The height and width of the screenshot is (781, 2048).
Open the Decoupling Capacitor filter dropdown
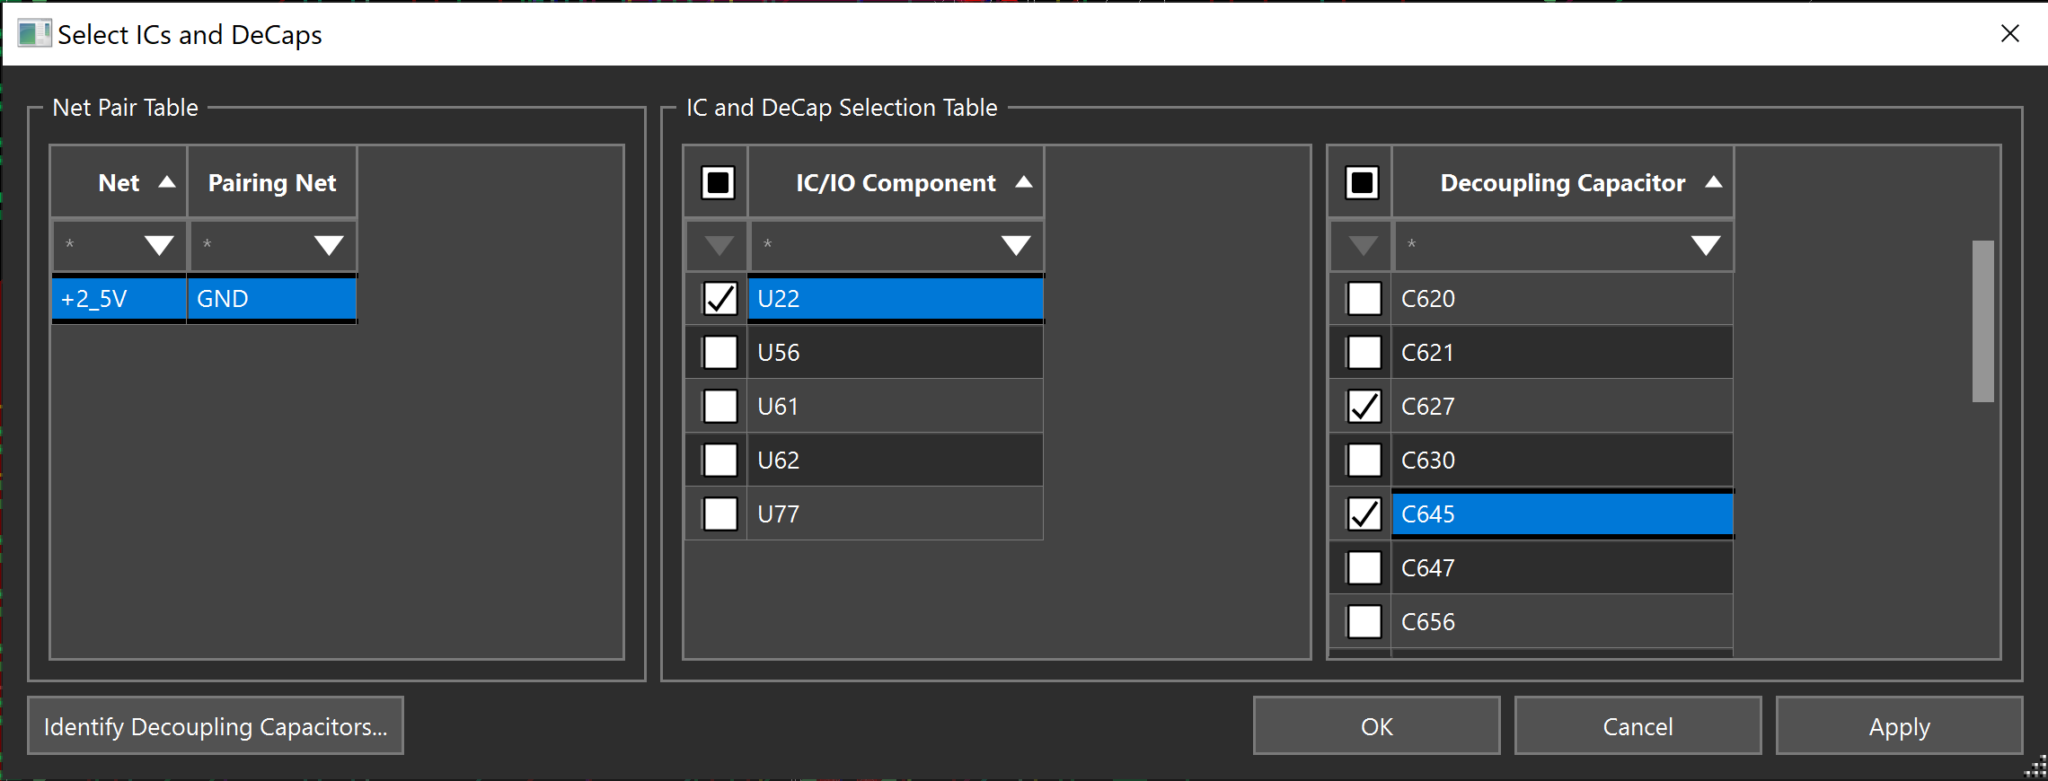point(1704,245)
